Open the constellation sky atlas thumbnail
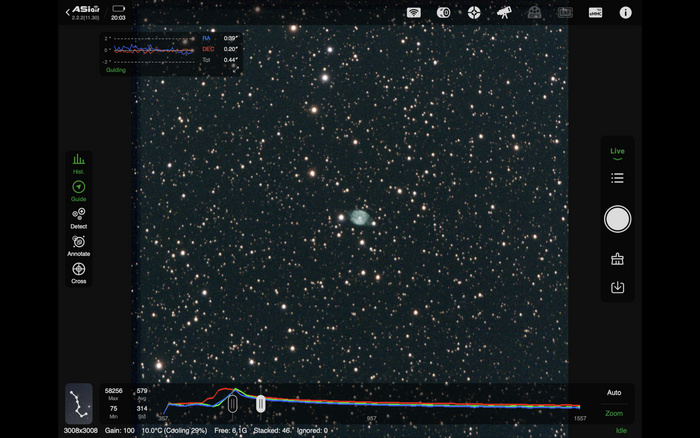 click(x=79, y=404)
